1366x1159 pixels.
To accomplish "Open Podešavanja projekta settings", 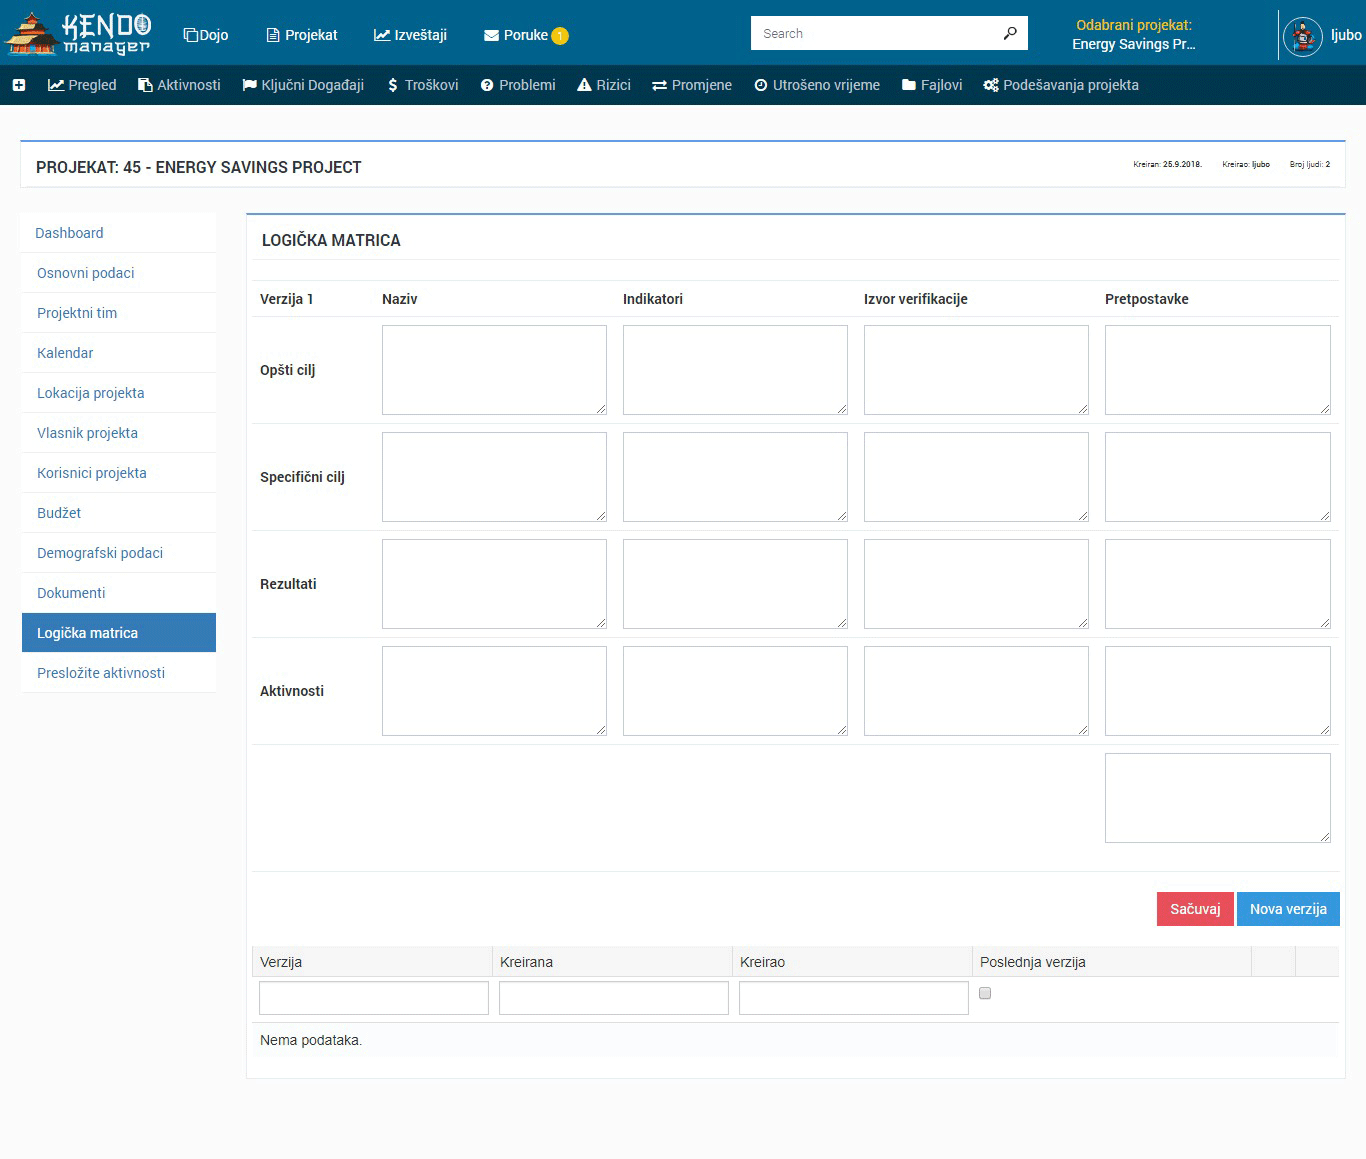I will [1061, 85].
